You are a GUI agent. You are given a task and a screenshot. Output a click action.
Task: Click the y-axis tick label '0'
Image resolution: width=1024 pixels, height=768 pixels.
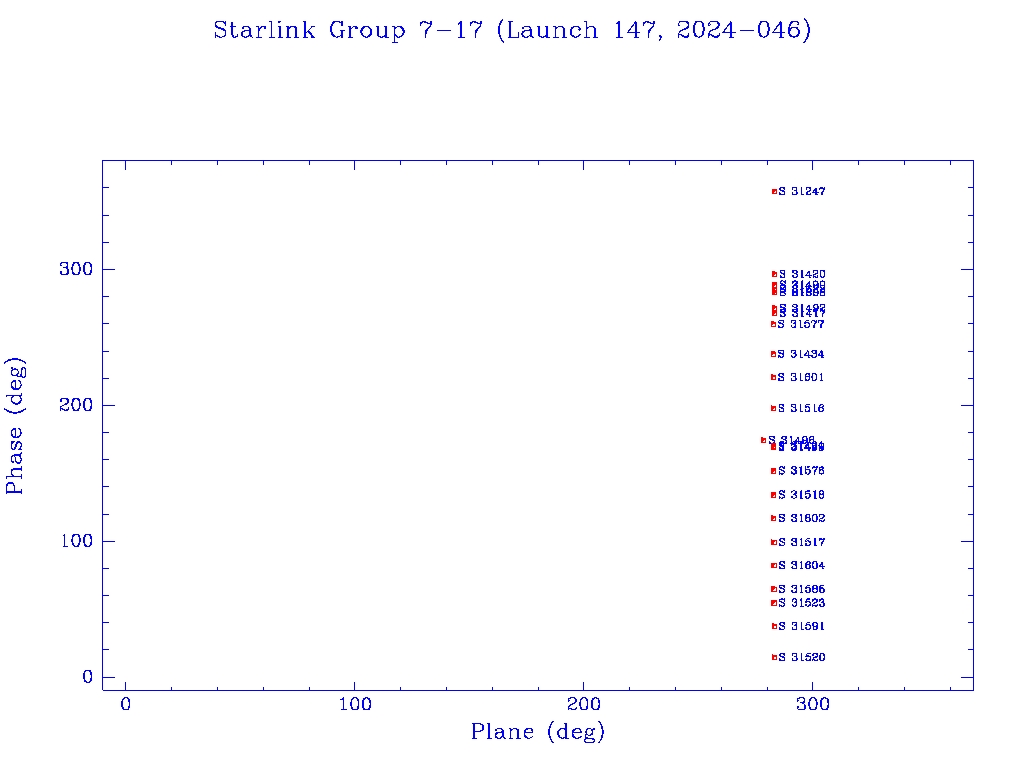pos(88,677)
